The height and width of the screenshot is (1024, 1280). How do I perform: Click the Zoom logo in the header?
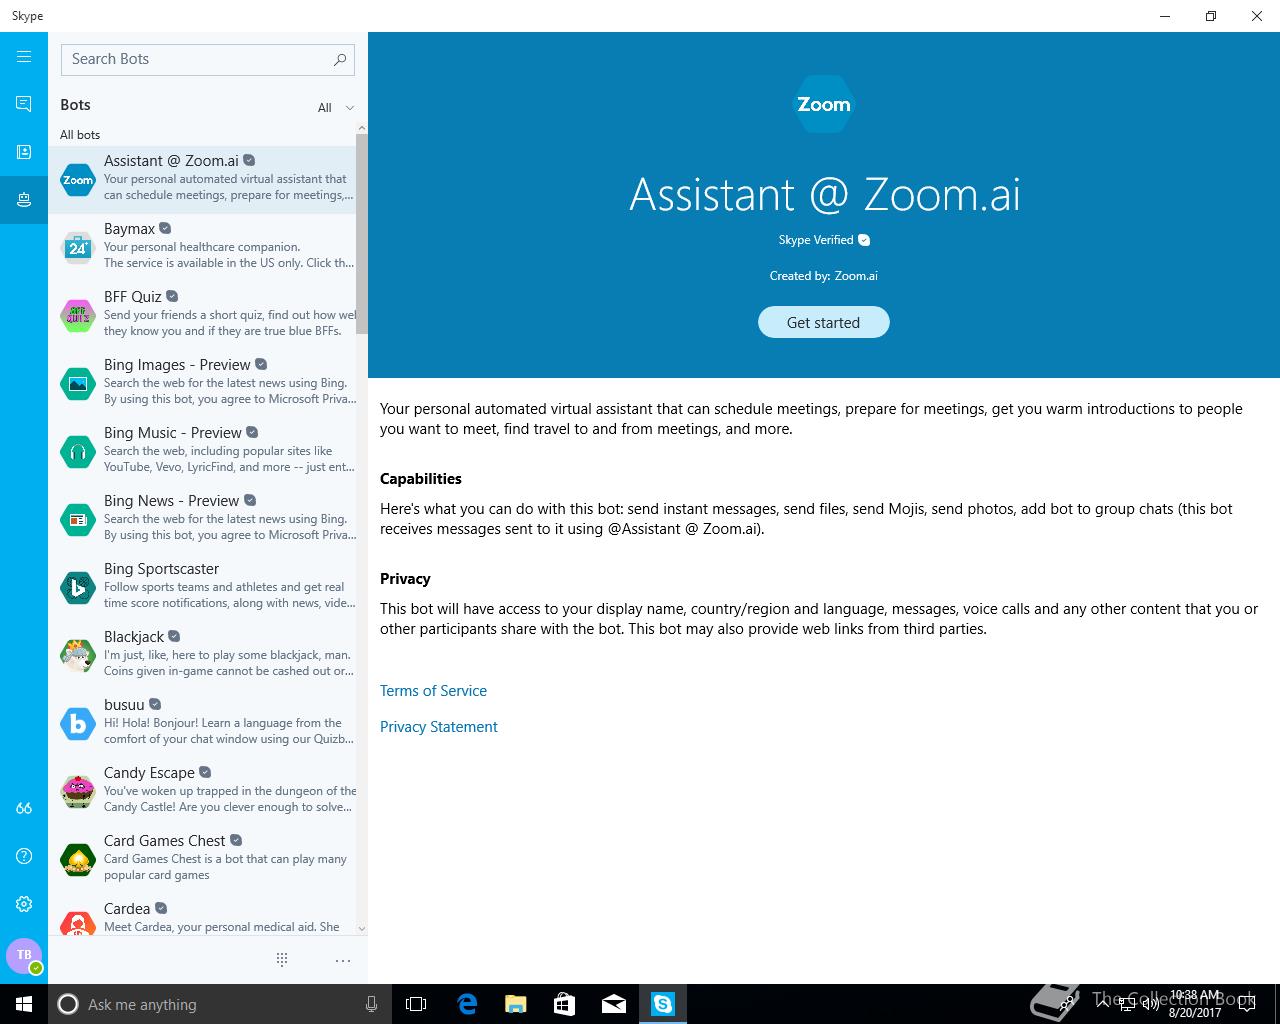(824, 104)
